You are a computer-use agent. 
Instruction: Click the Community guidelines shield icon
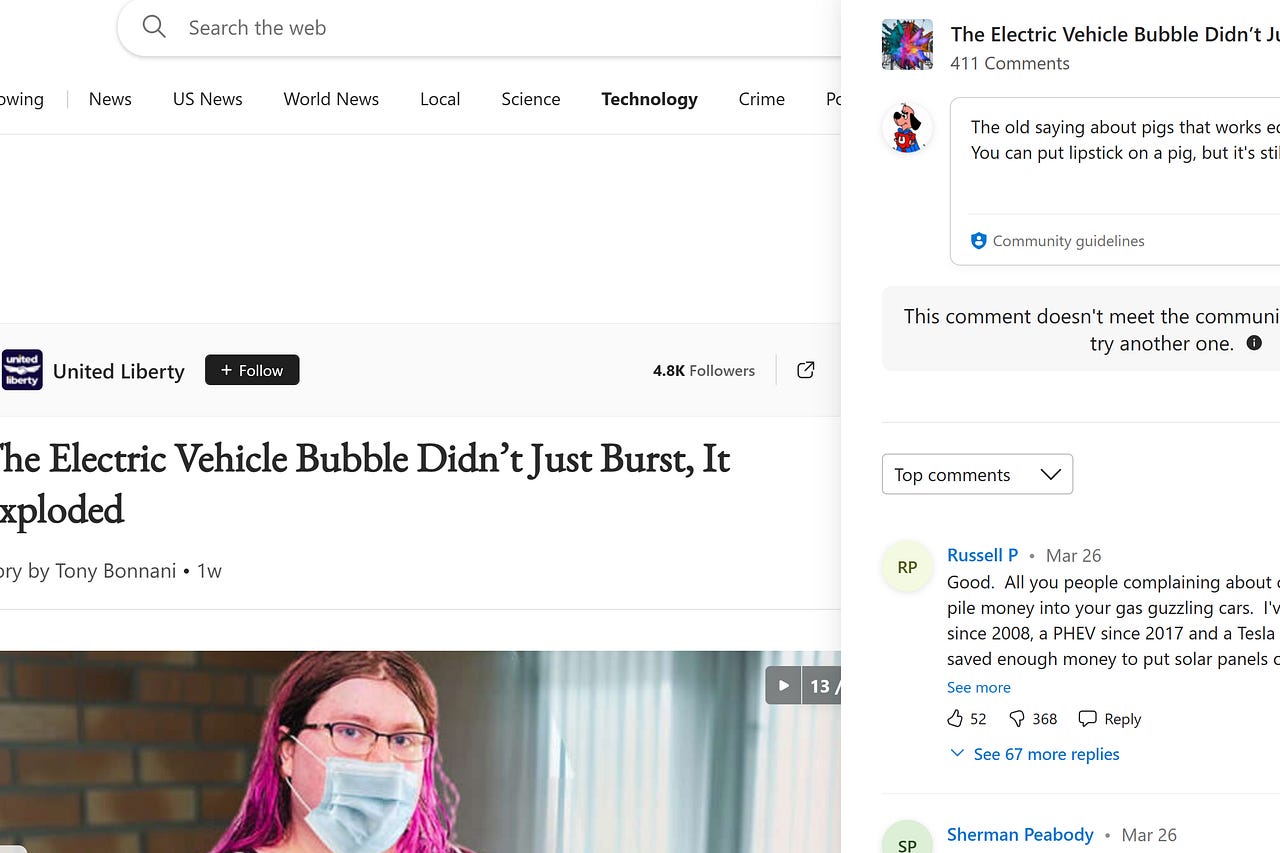tap(978, 241)
